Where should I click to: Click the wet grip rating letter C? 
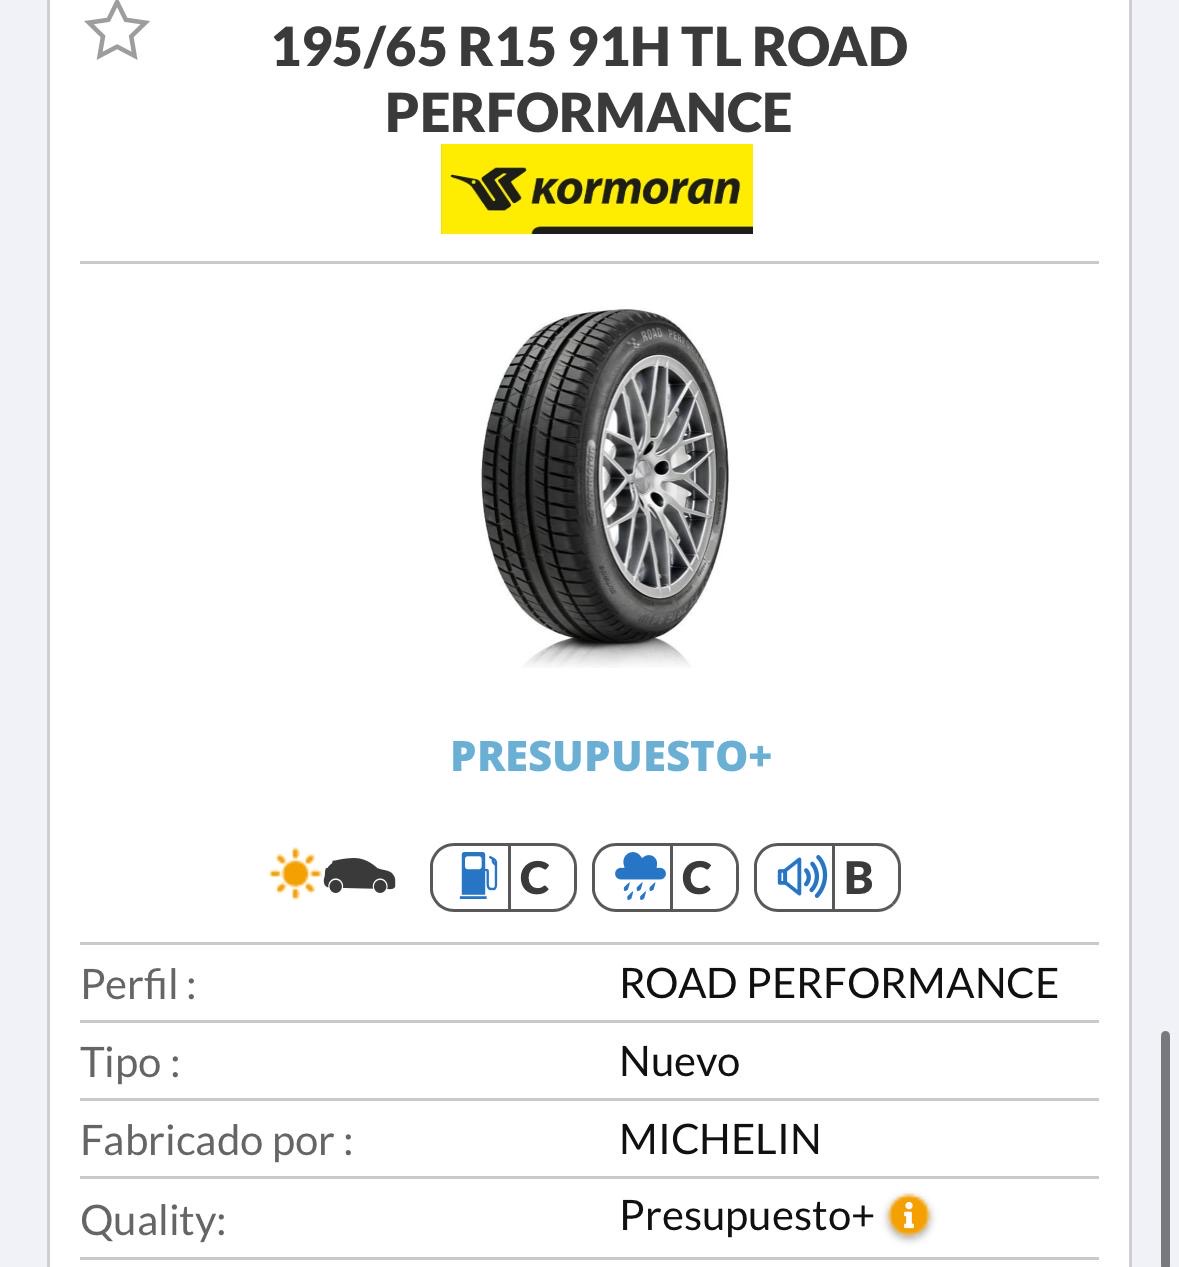point(697,878)
